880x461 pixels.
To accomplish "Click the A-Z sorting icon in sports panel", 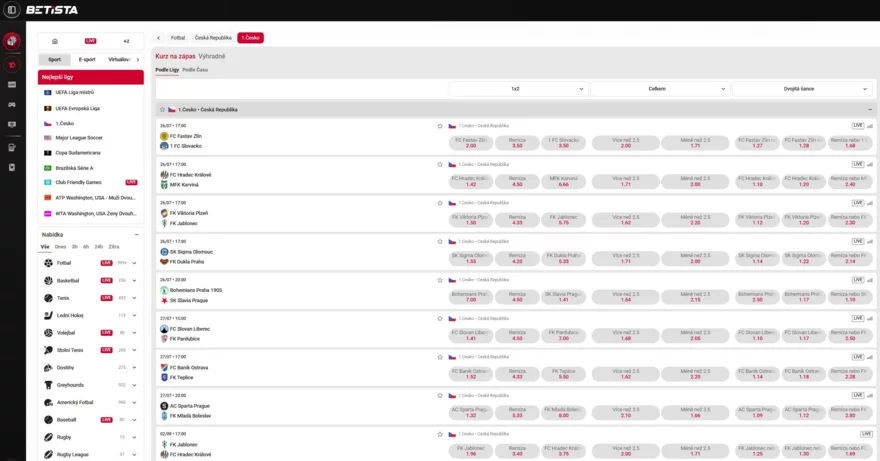I will (126, 41).
